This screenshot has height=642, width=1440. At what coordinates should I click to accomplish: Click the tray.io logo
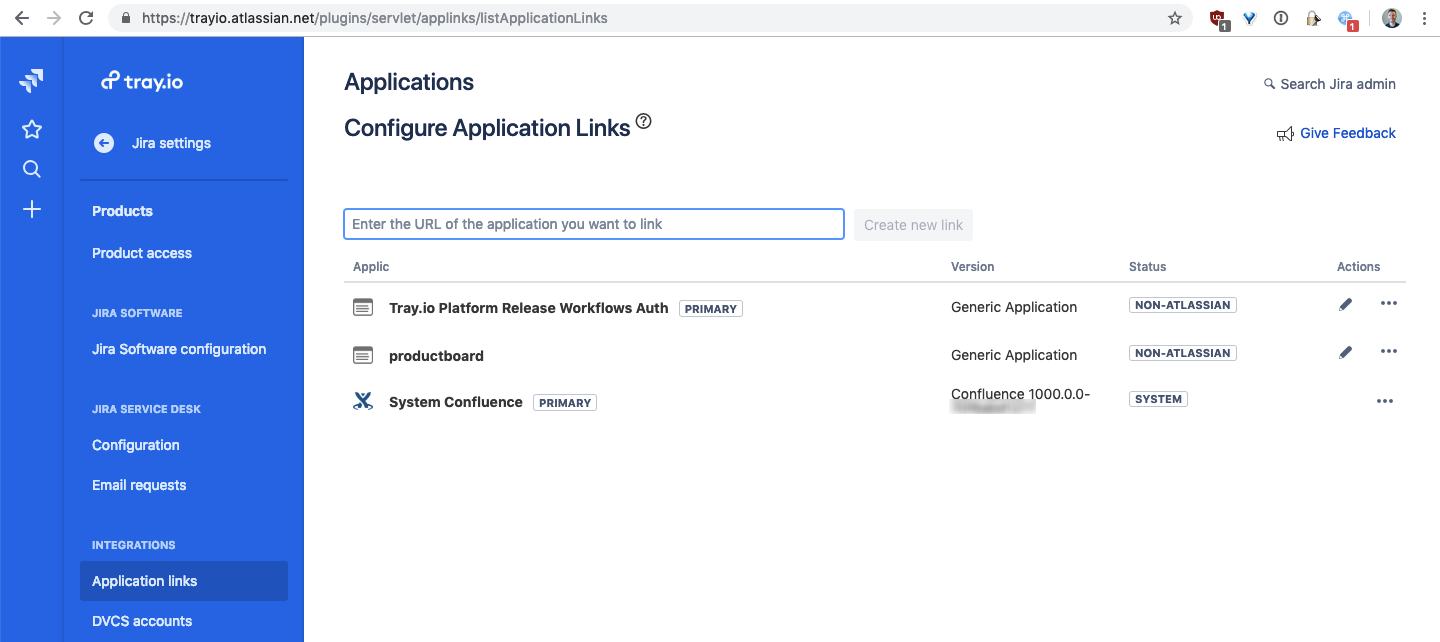coord(142,81)
